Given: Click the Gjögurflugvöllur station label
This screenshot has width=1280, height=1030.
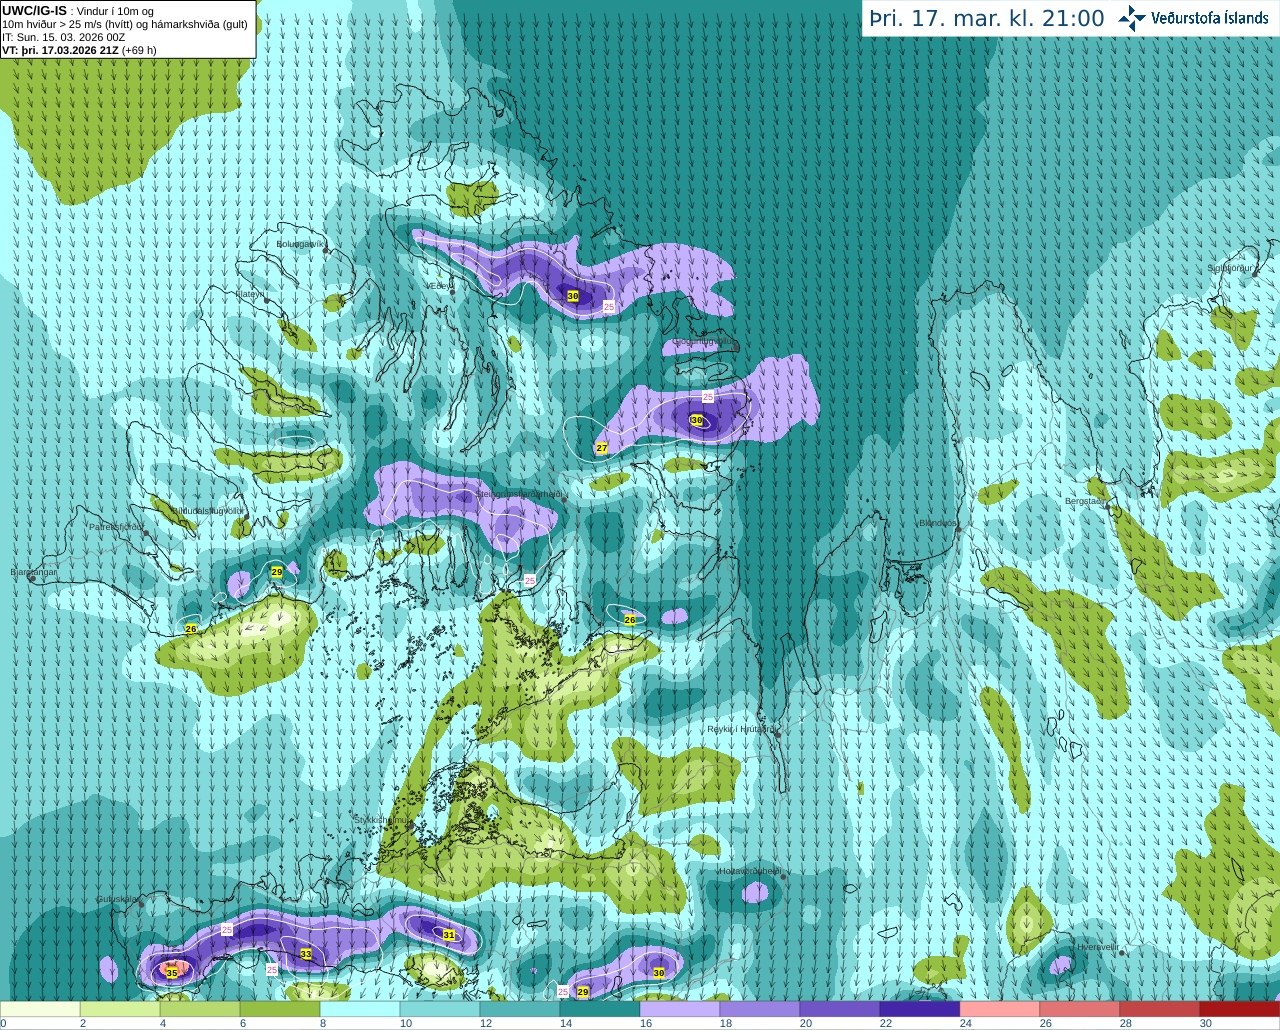Looking at the screenshot, I should click(x=704, y=342).
